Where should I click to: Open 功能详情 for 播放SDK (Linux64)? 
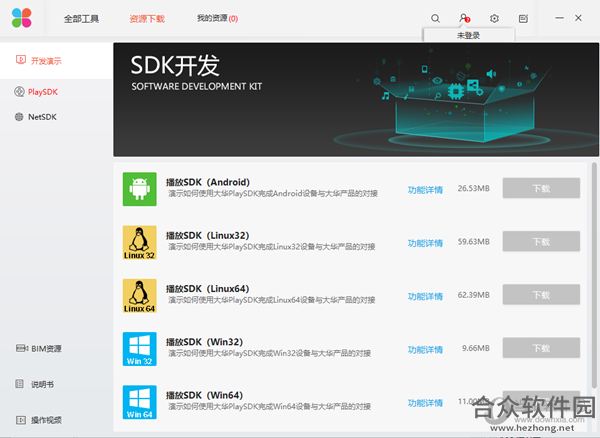[425, 296]
